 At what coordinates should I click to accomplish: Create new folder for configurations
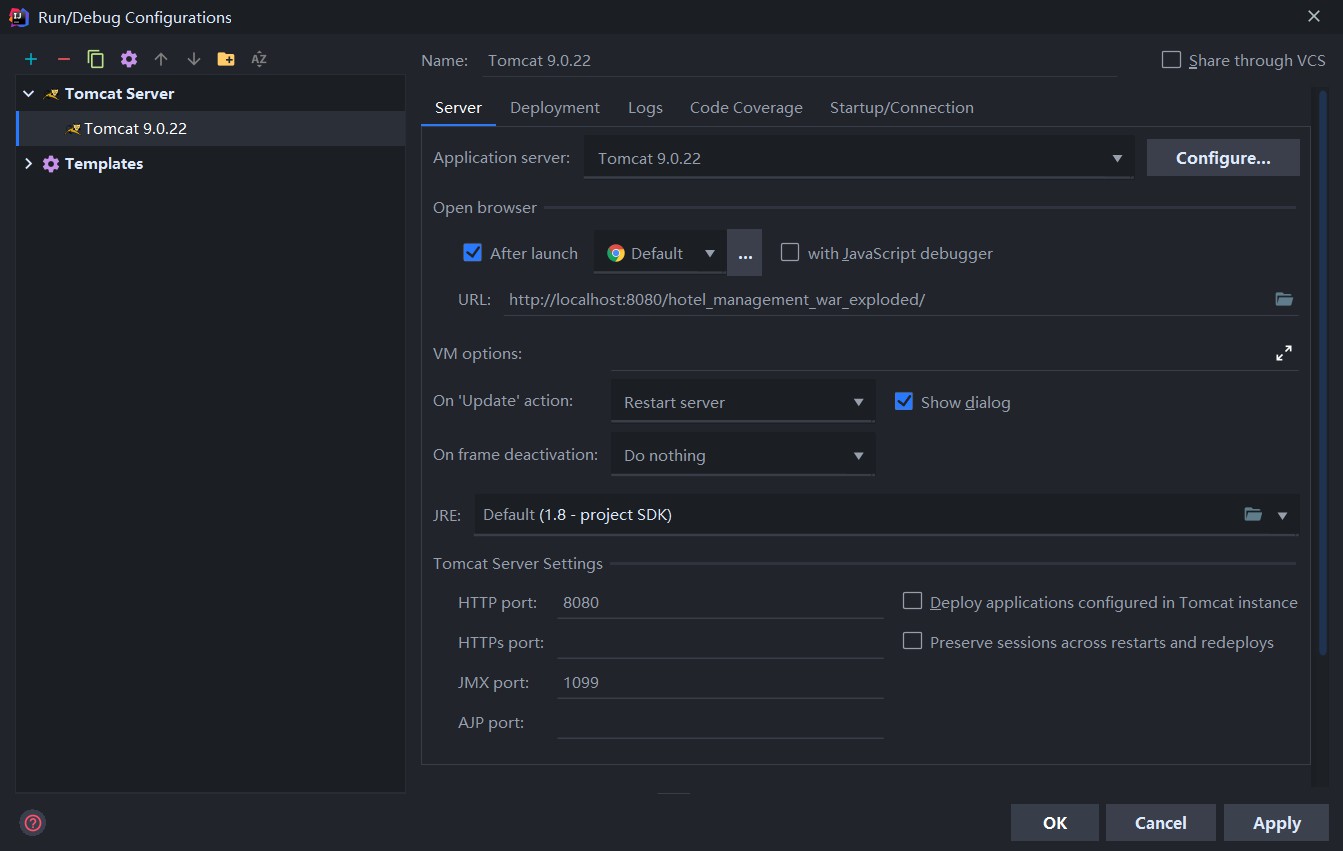pos(226,60)
